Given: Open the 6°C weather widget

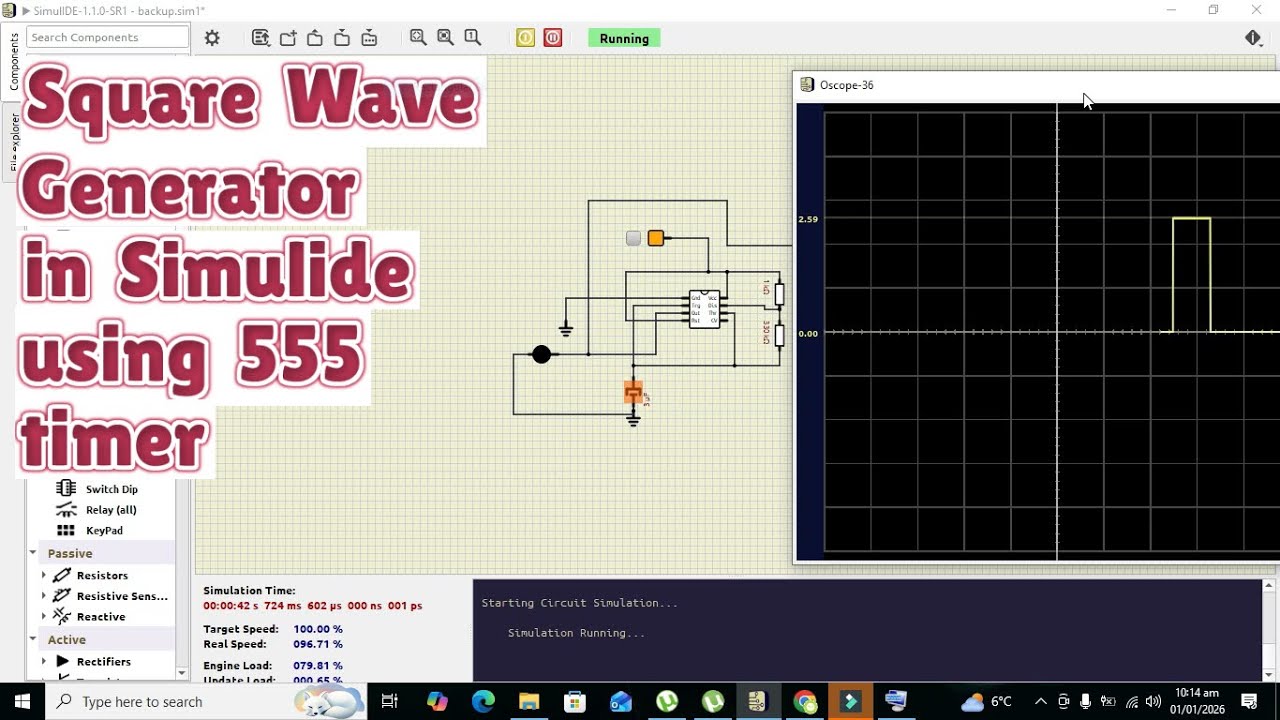Looking at the screenshot, I should [x=987, y=701].
